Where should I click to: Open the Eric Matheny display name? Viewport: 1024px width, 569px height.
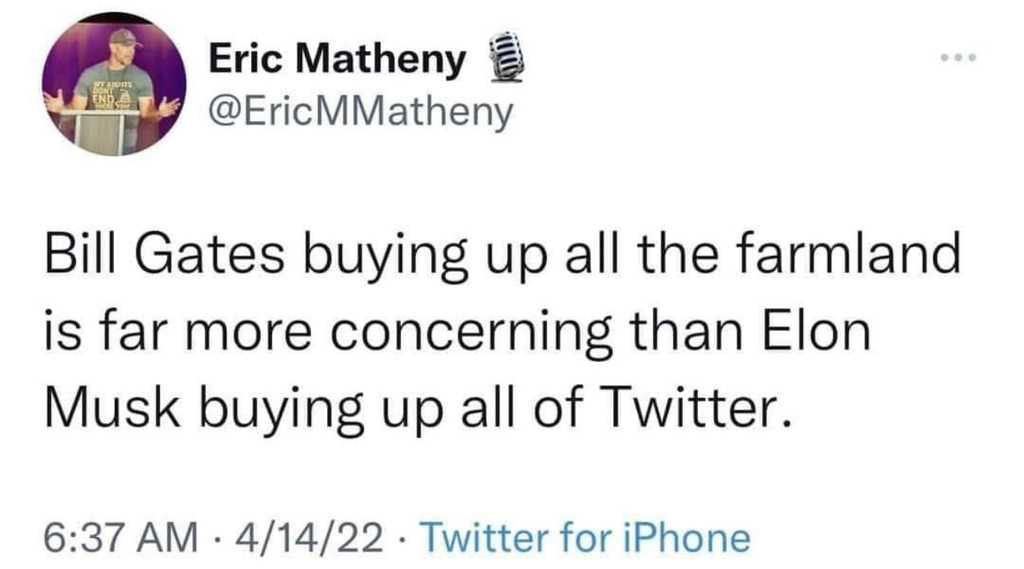coord(337,61)
